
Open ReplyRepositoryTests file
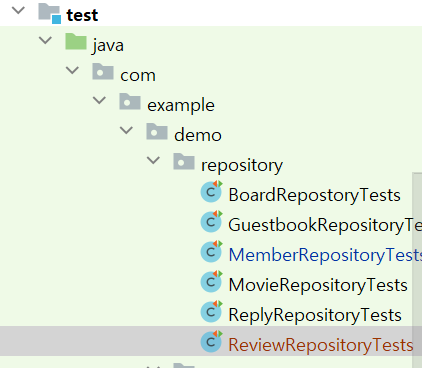click(315, 315)
